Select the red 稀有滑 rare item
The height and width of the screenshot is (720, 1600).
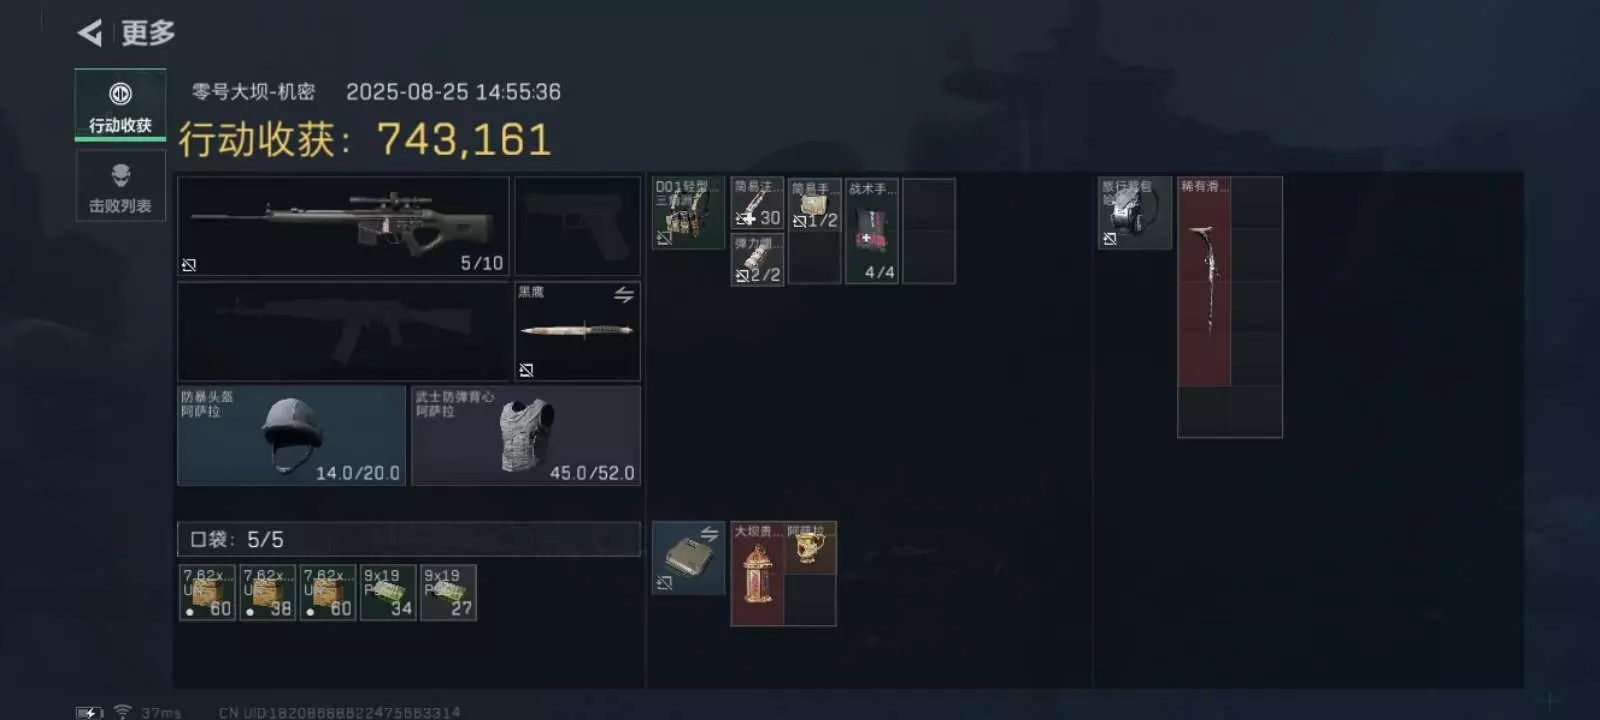(1204, 282)
